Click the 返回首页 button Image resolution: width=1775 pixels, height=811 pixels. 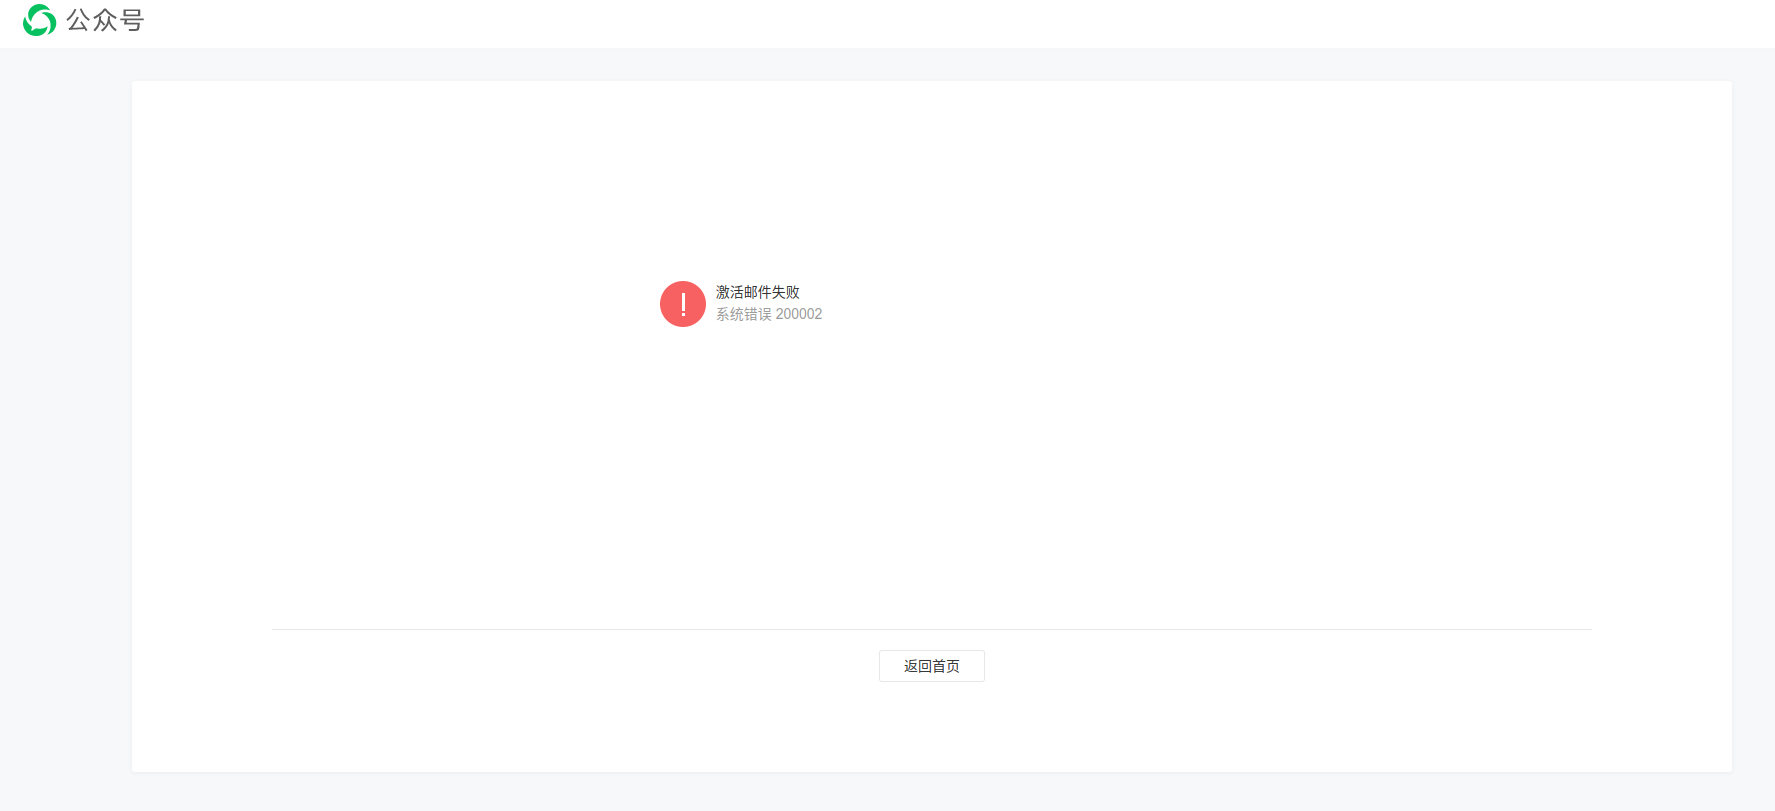point(932,666)
